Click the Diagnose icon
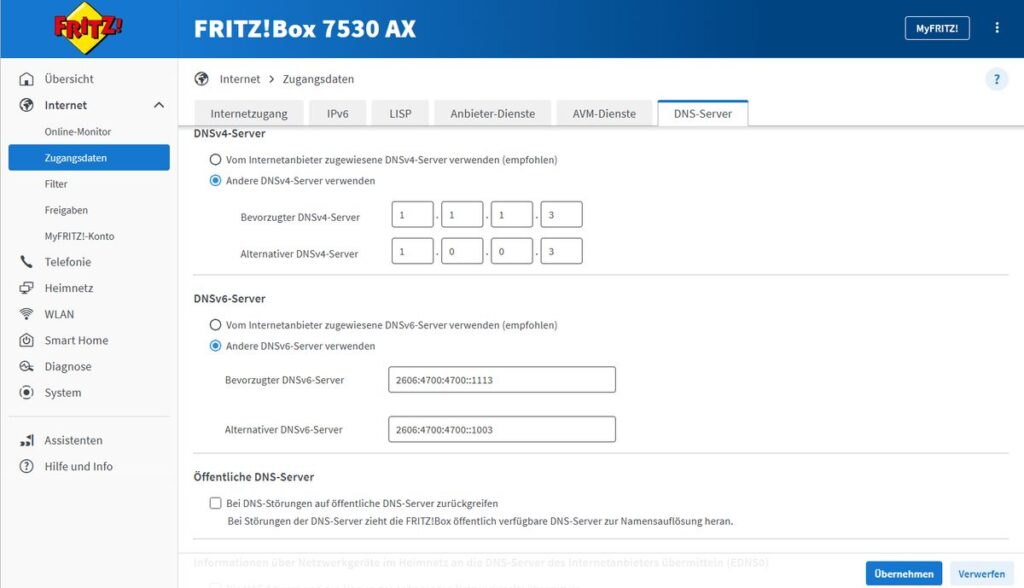Image resolution: width=1024 pixels, height=588 pixels. click(26, 367)
